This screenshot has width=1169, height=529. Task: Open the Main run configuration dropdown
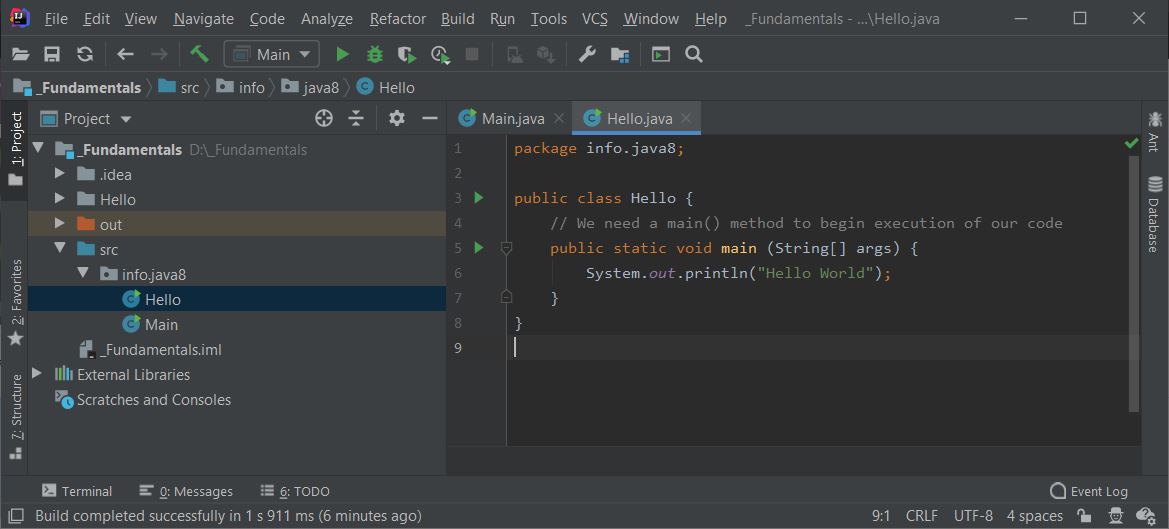click(271, 54)
